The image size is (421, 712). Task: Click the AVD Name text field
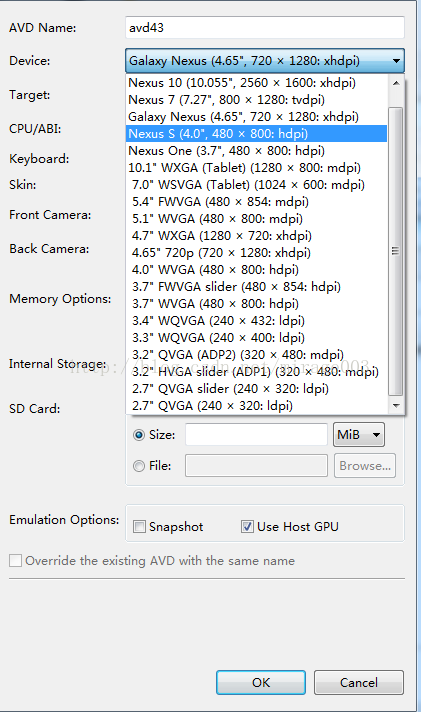pos(265,28)
